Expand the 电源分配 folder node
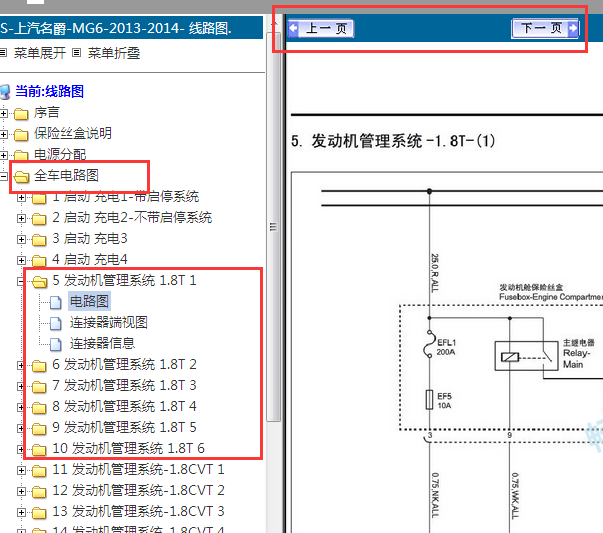The width and height of the screenshot is (603, 533). click(x=4, y=155)
